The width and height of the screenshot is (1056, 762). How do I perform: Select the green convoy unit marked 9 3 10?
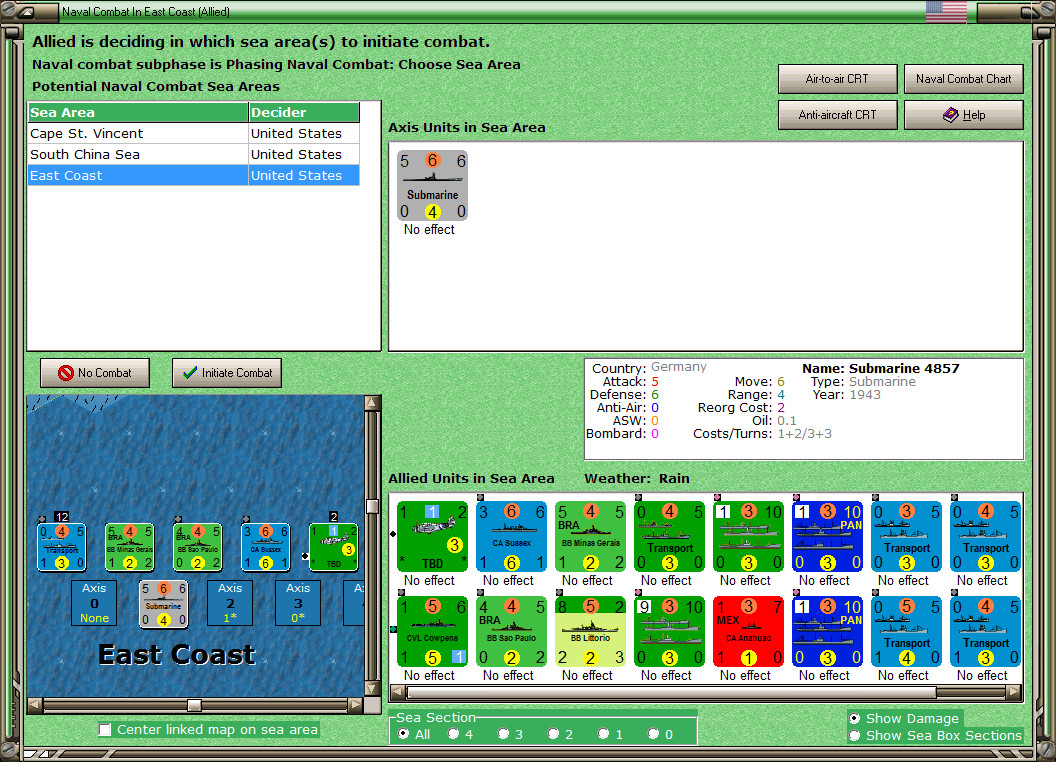pyautogui.click(x=669, y=631)
